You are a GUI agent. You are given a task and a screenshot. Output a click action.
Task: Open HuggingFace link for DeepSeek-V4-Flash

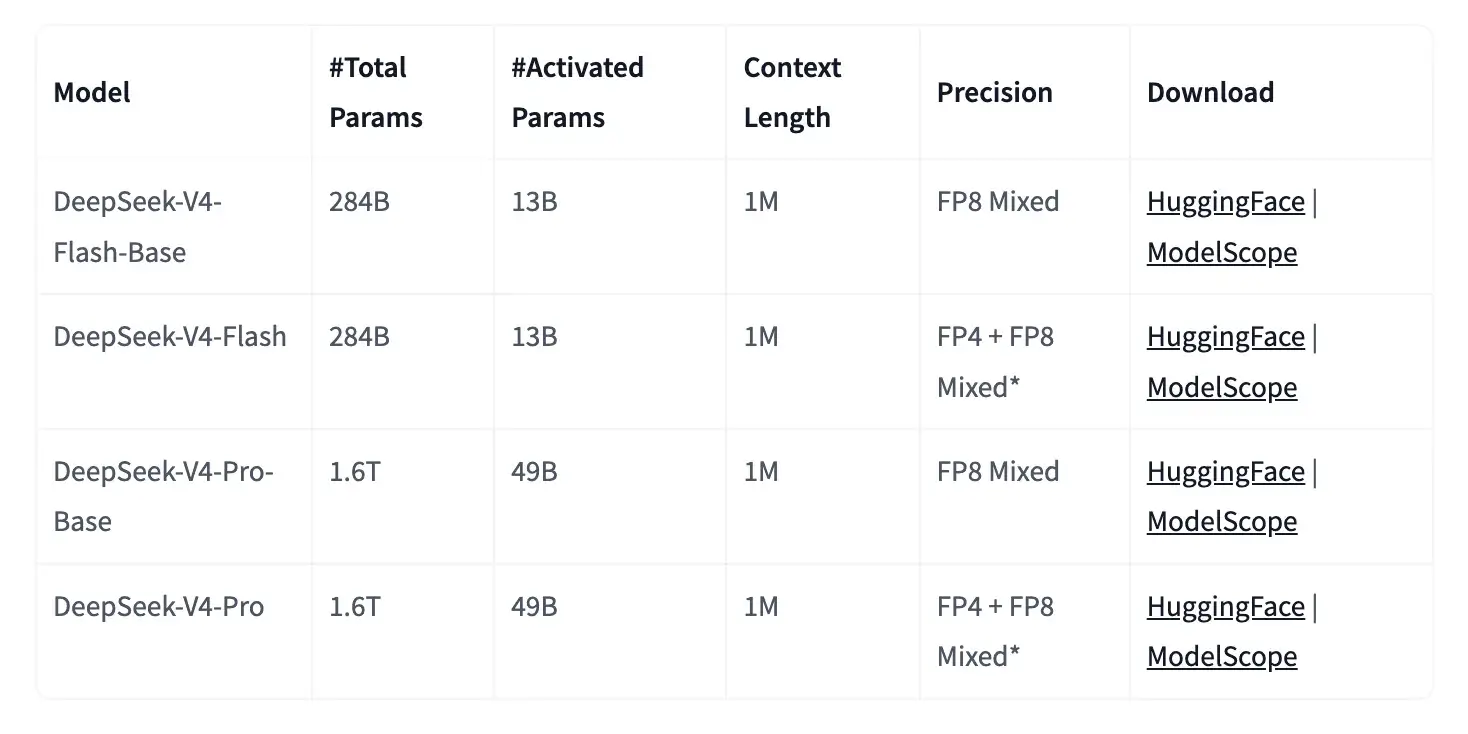[1225, 337]
